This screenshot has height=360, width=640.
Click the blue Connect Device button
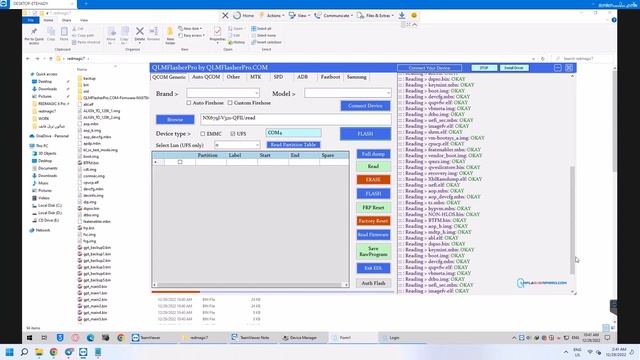pos(365,106)
